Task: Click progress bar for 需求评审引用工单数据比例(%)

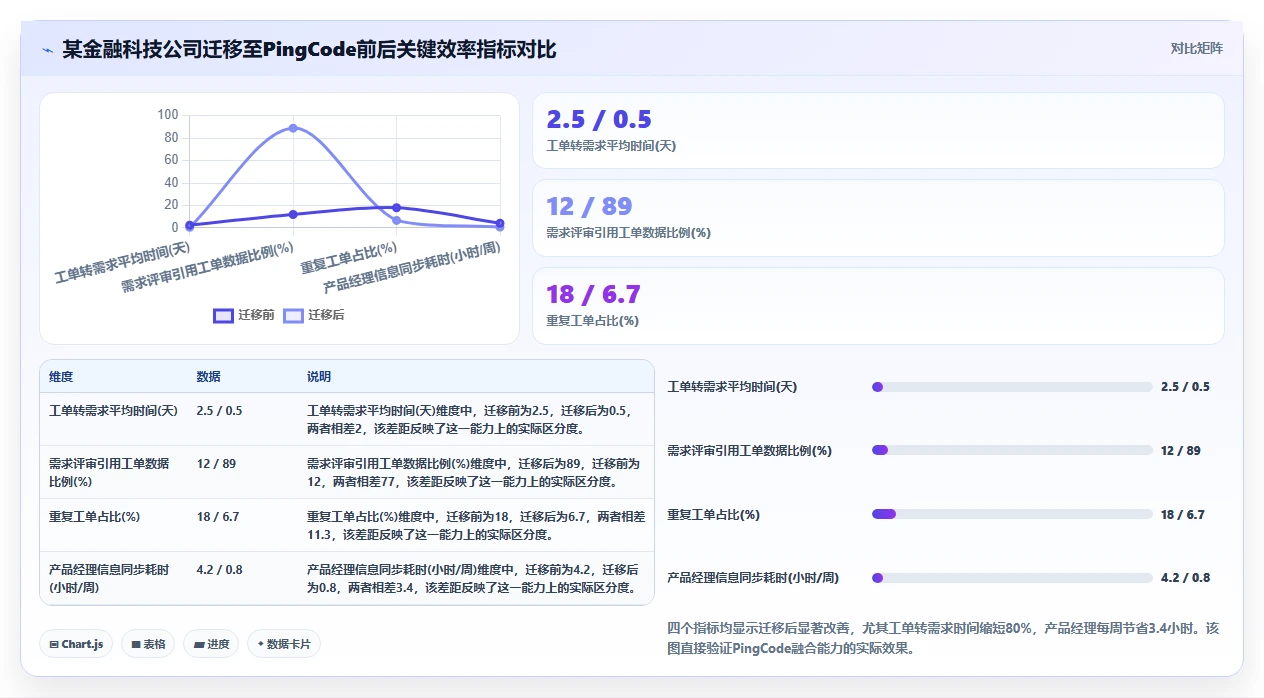Action: pyautogui.click(x=1012, y=450)
